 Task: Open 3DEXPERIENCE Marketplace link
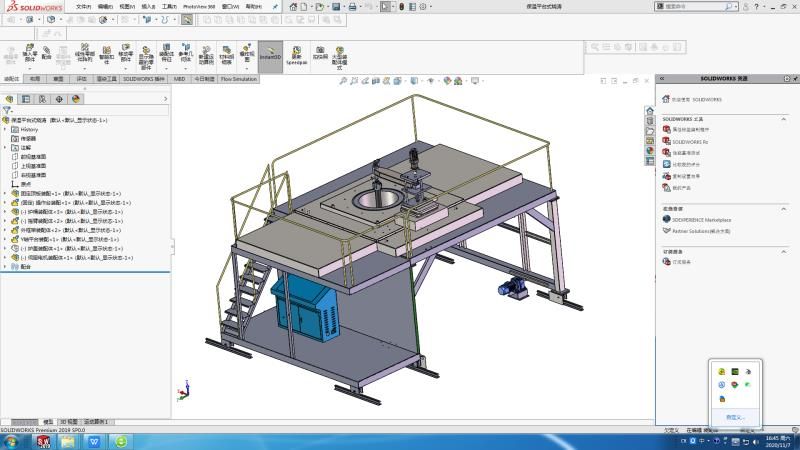coord(700,219)
